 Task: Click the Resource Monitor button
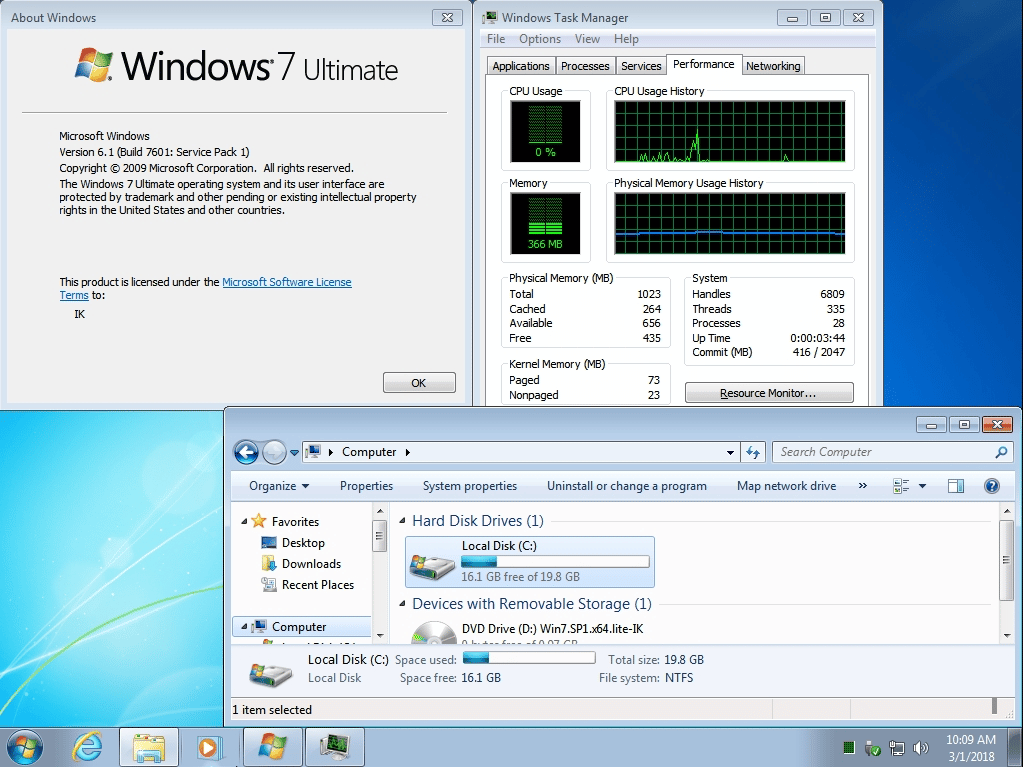click(x=768, y=393)
